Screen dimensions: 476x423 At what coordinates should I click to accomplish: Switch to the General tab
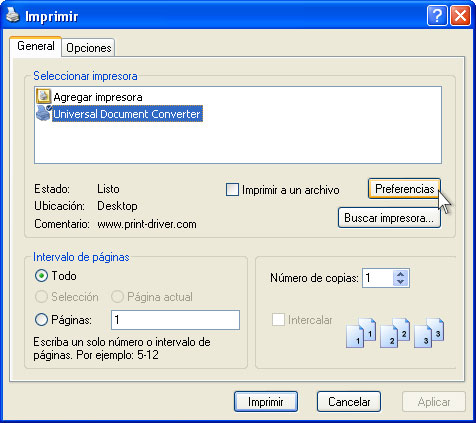[36, 46]
